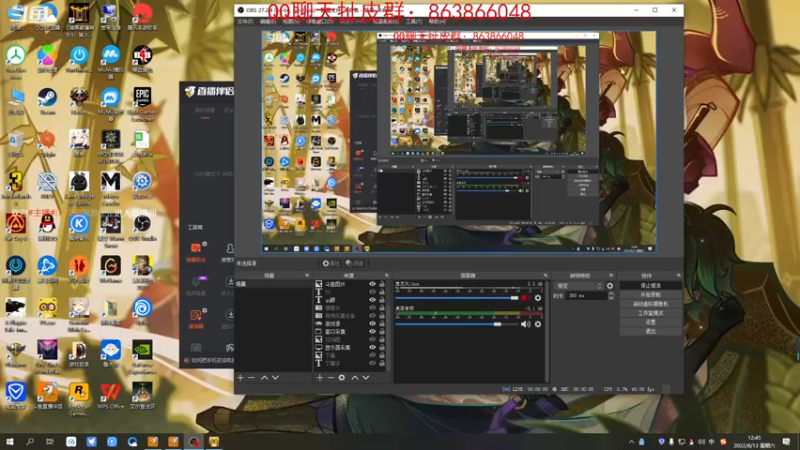This screenshot has height=450, width=800.
Task: Toggle lock on 显示器采集 source
Action: click(x=382, y=347)
